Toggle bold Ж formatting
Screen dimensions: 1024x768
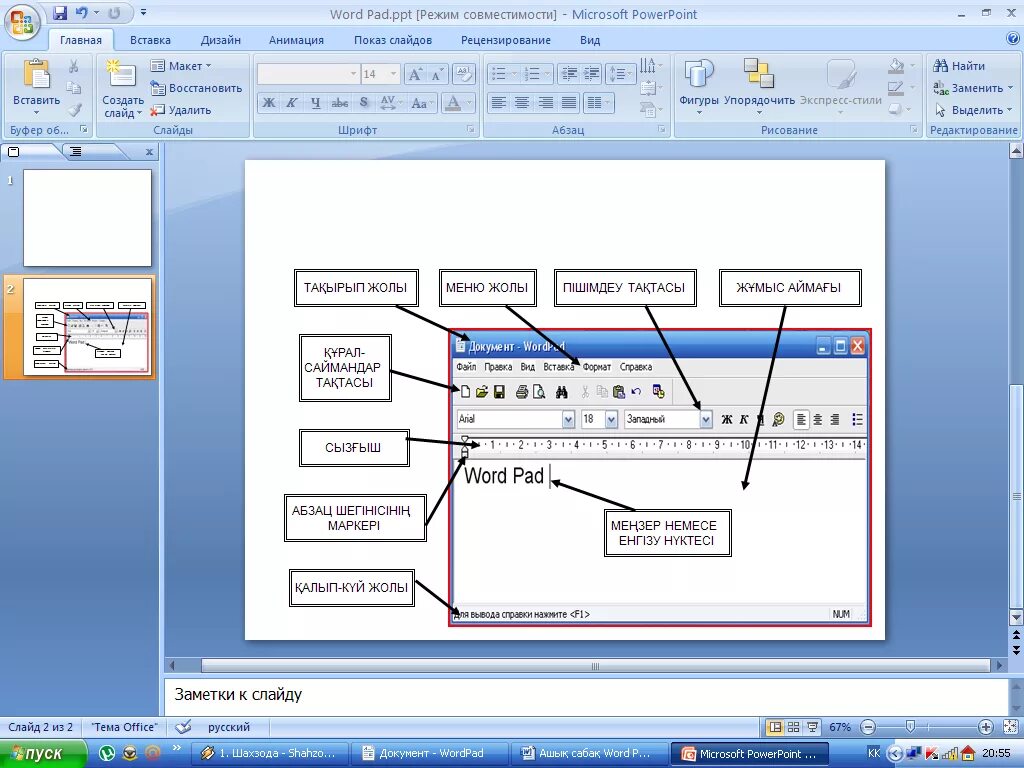[x=268, y=103]
